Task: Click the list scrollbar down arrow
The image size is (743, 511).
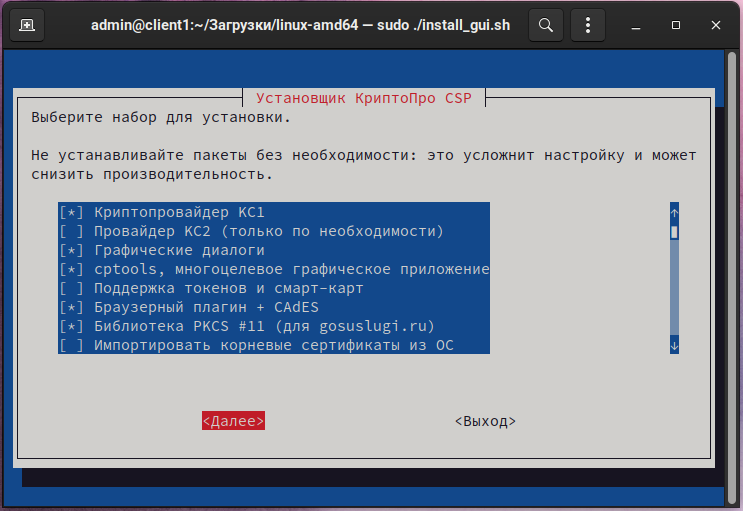Action: [674, 345]
